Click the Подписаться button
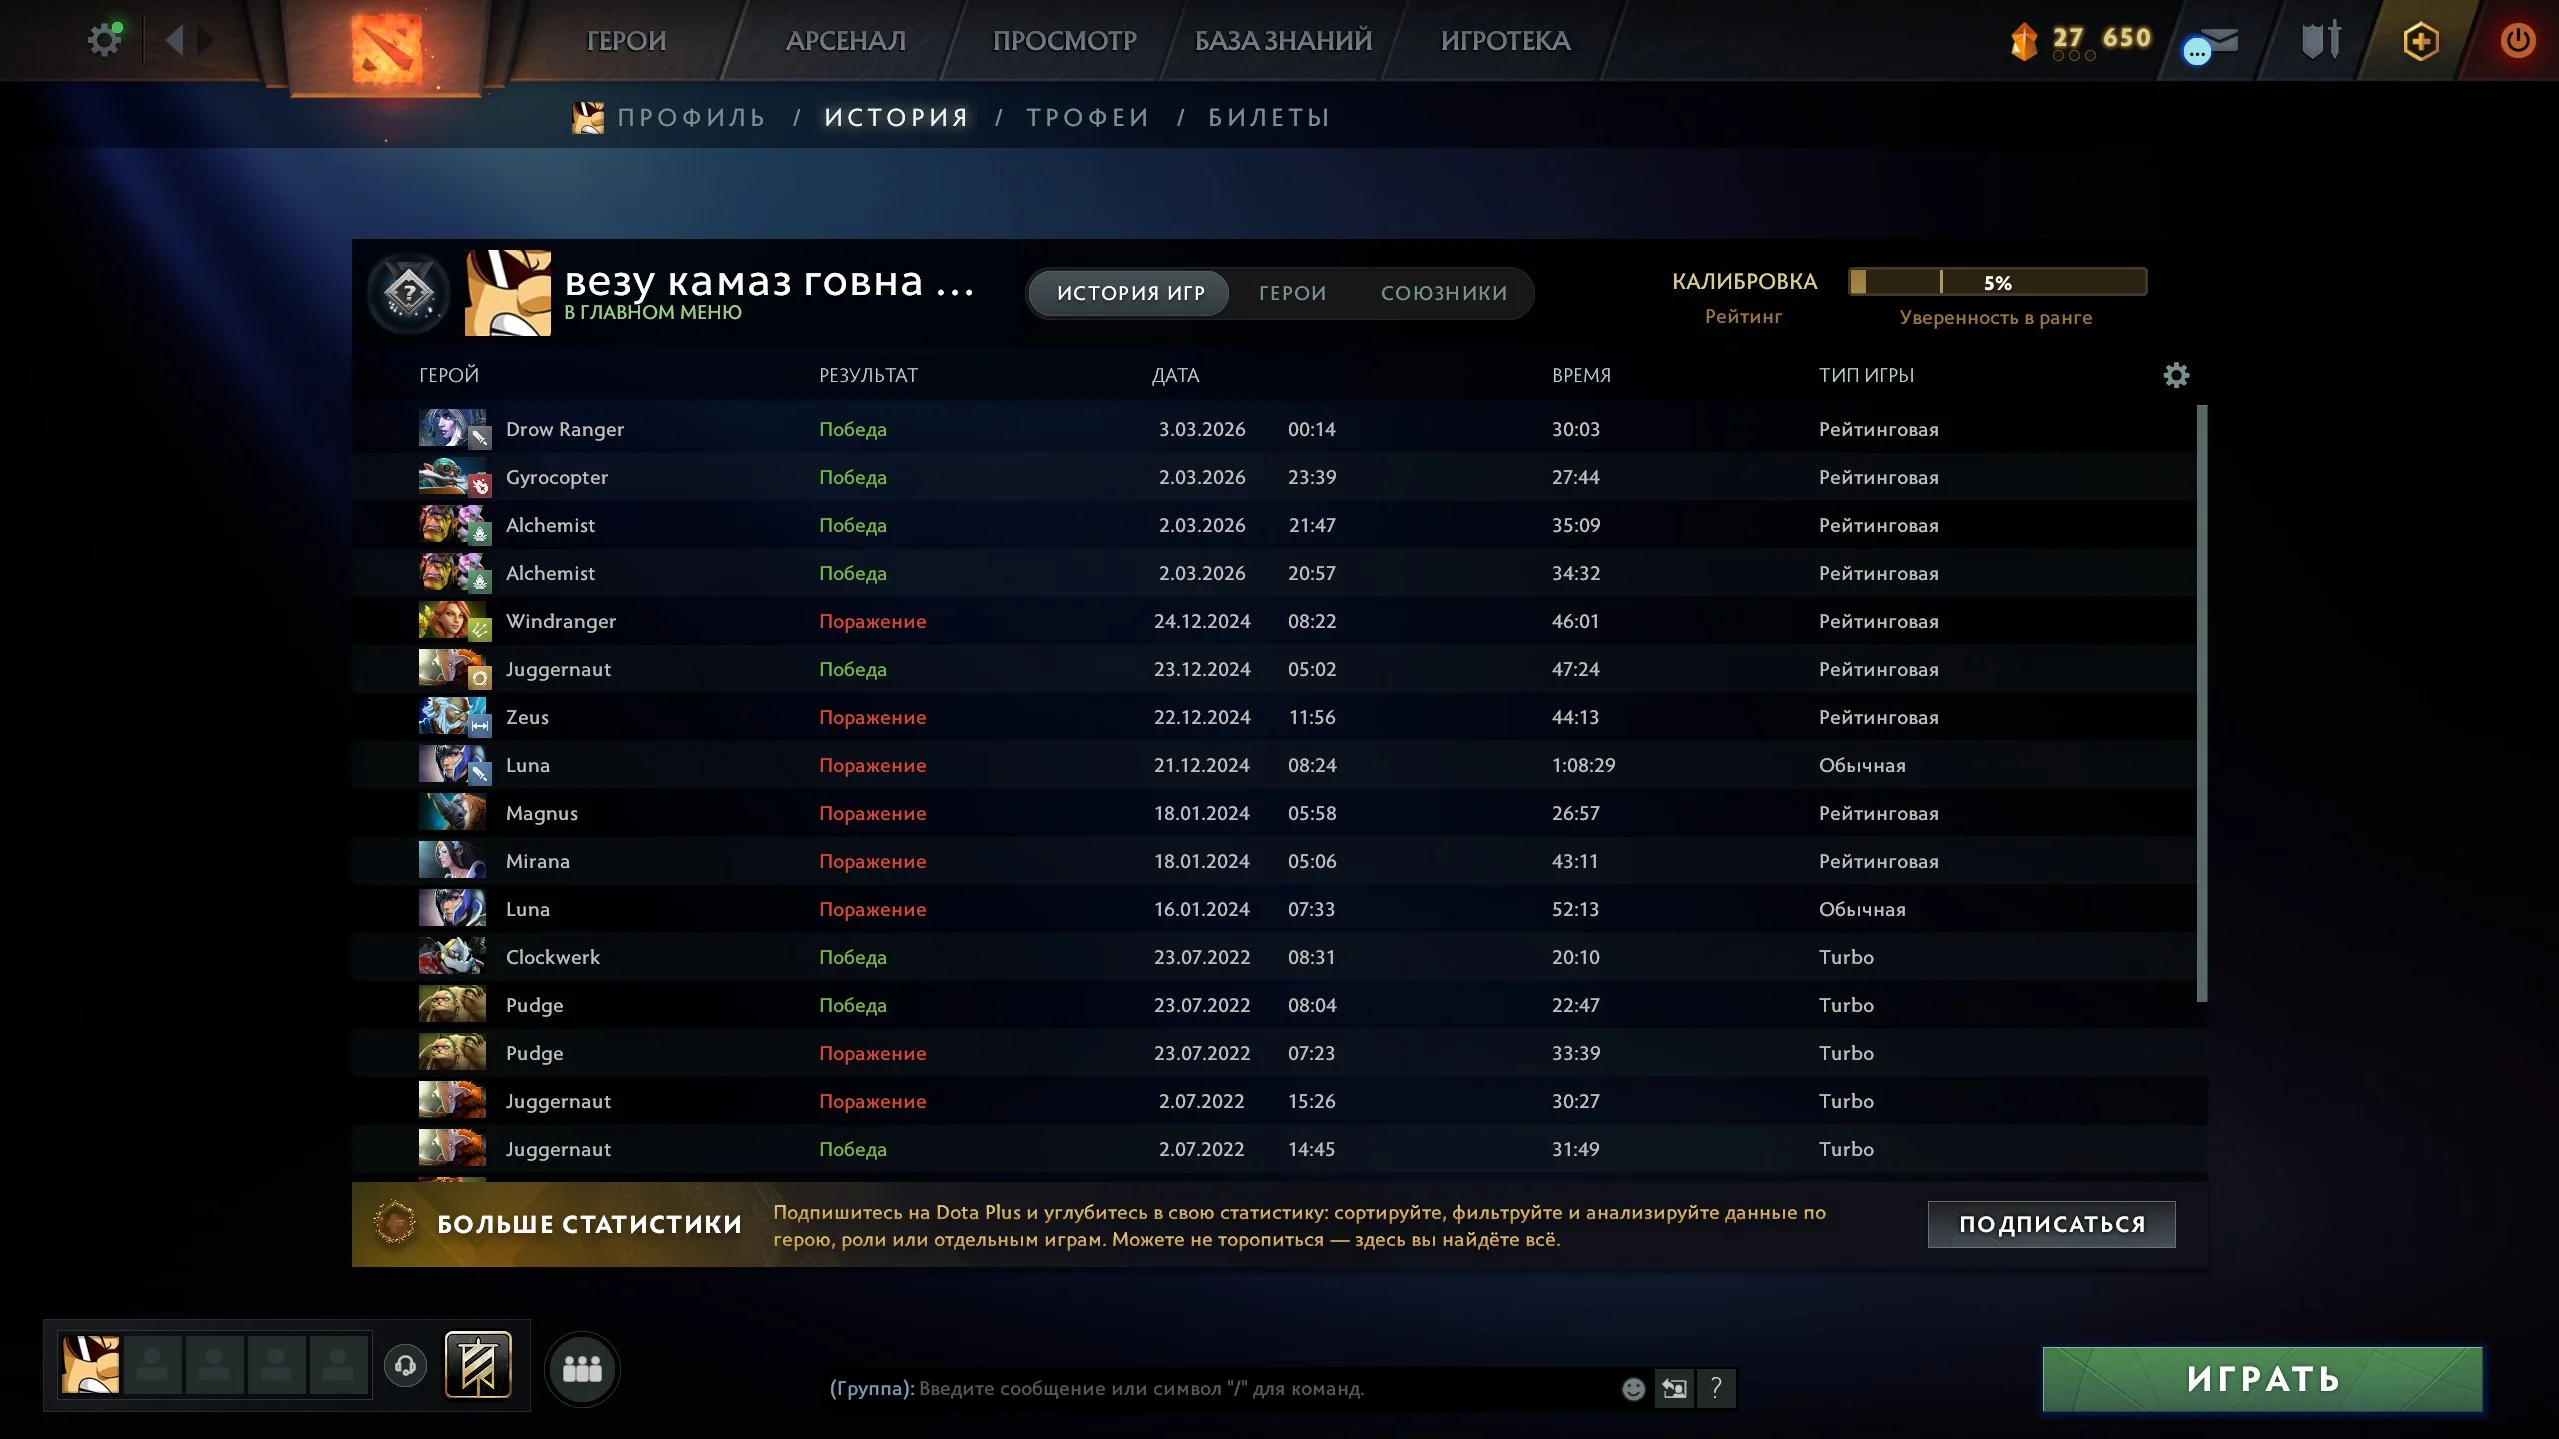 pos(2051,1224)
